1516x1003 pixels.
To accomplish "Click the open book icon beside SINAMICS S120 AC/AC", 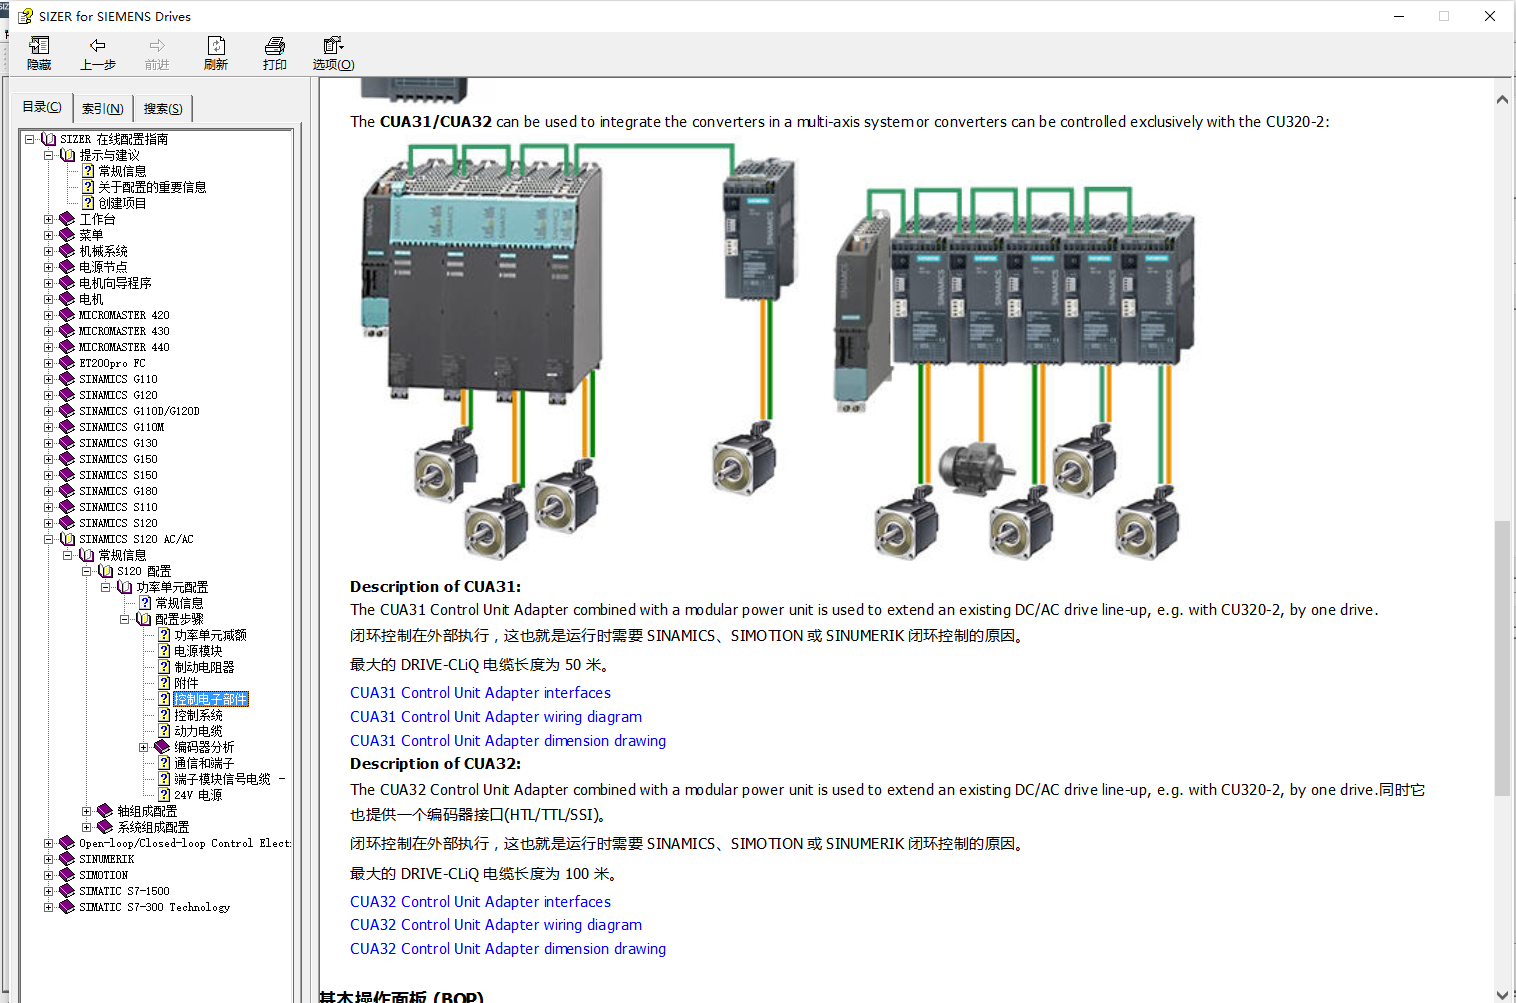I will [68, 539].
